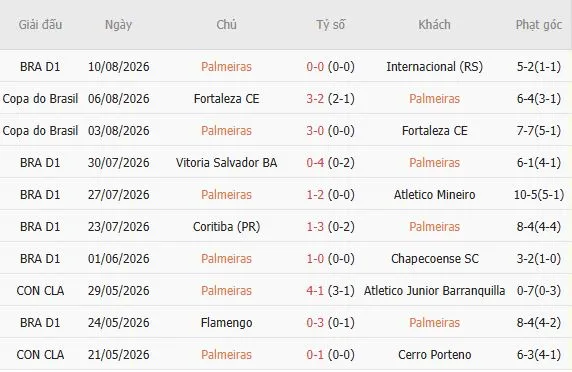Click the 4-1 (3-1) score

[330, 291]
